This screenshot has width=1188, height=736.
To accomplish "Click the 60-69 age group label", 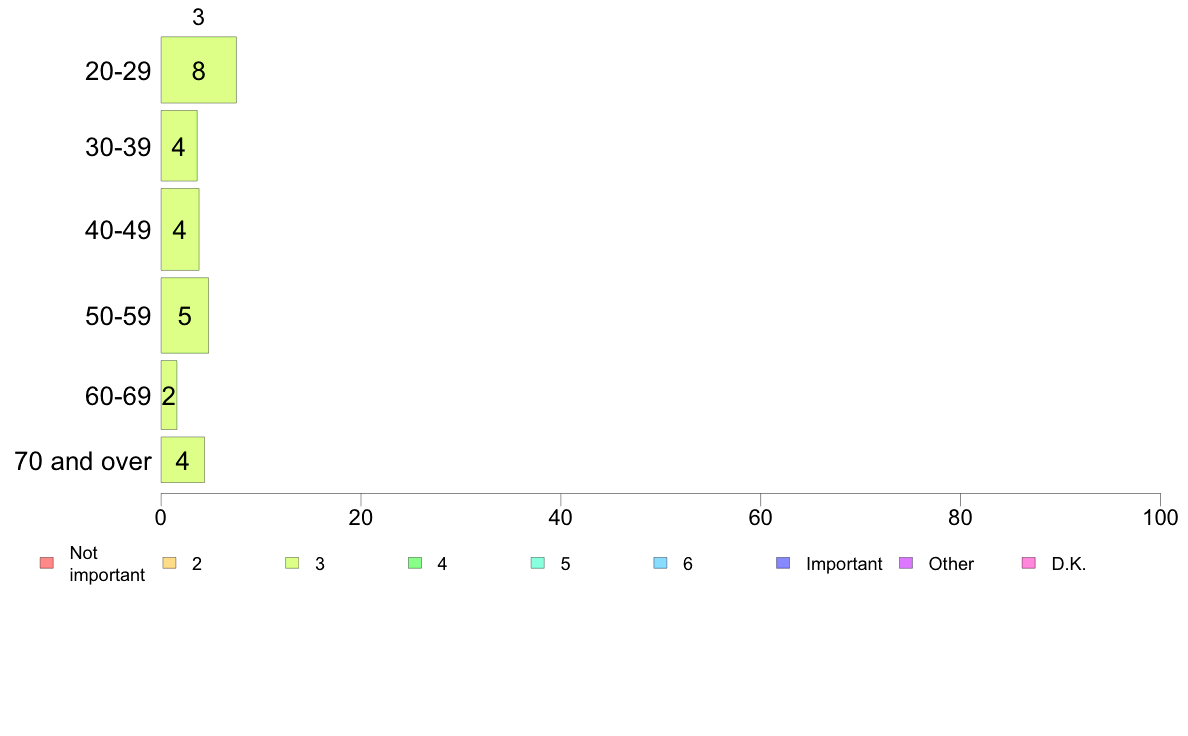I will [118, 396].
